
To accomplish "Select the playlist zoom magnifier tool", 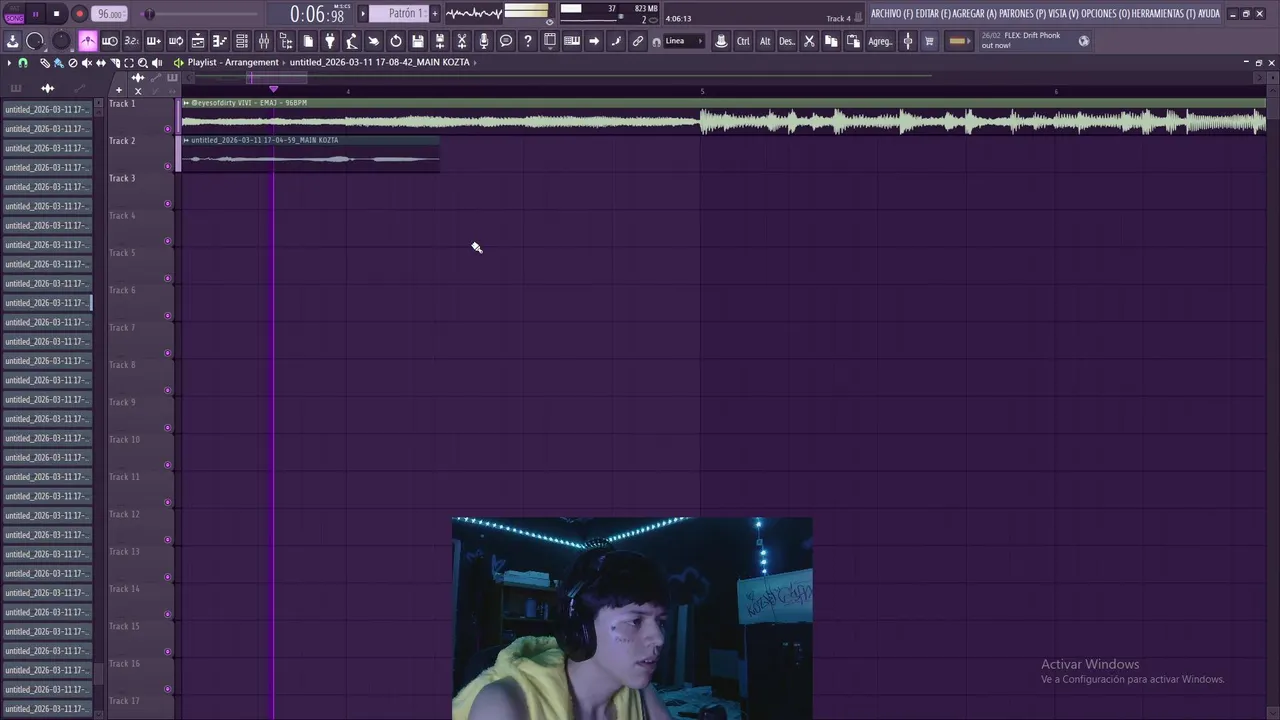I will (x=142, y=63).
